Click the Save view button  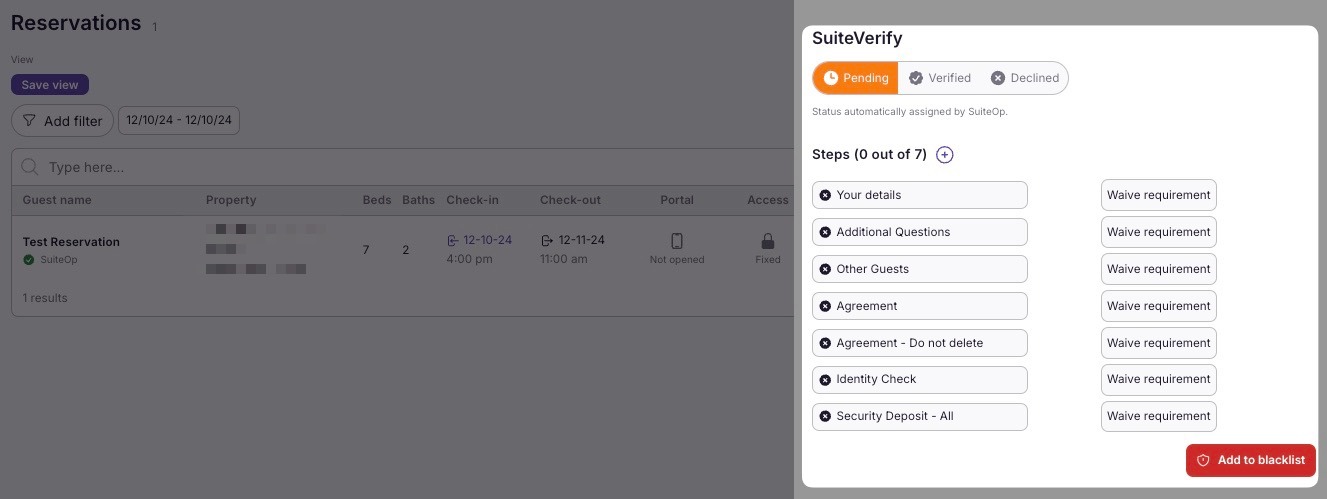[50, 85]
